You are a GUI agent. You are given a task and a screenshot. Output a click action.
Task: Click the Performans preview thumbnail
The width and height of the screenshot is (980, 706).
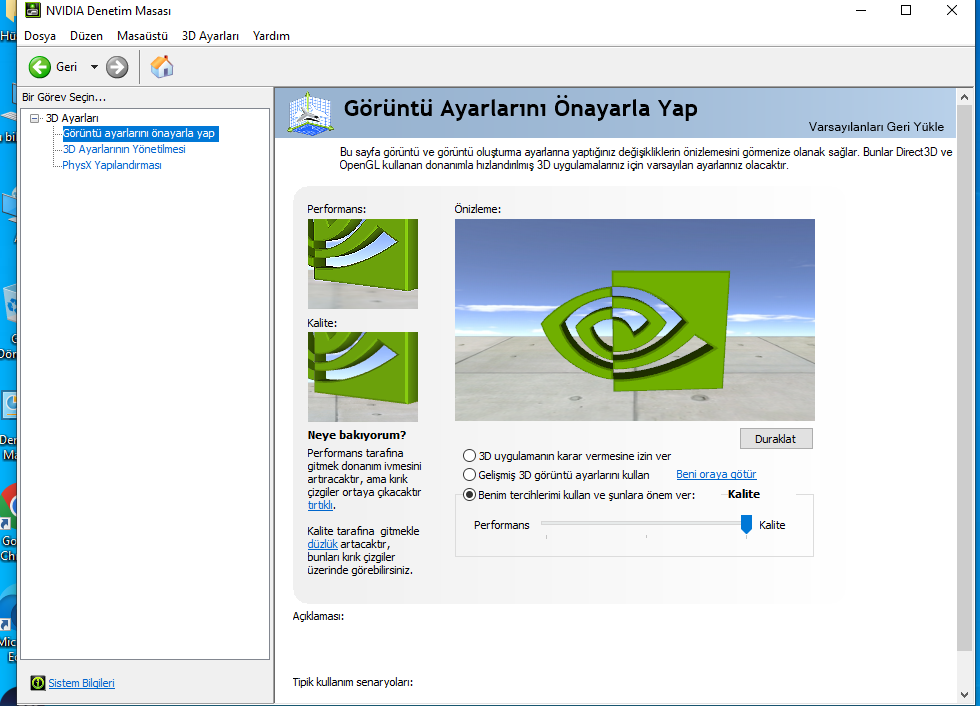coord(362,264)
